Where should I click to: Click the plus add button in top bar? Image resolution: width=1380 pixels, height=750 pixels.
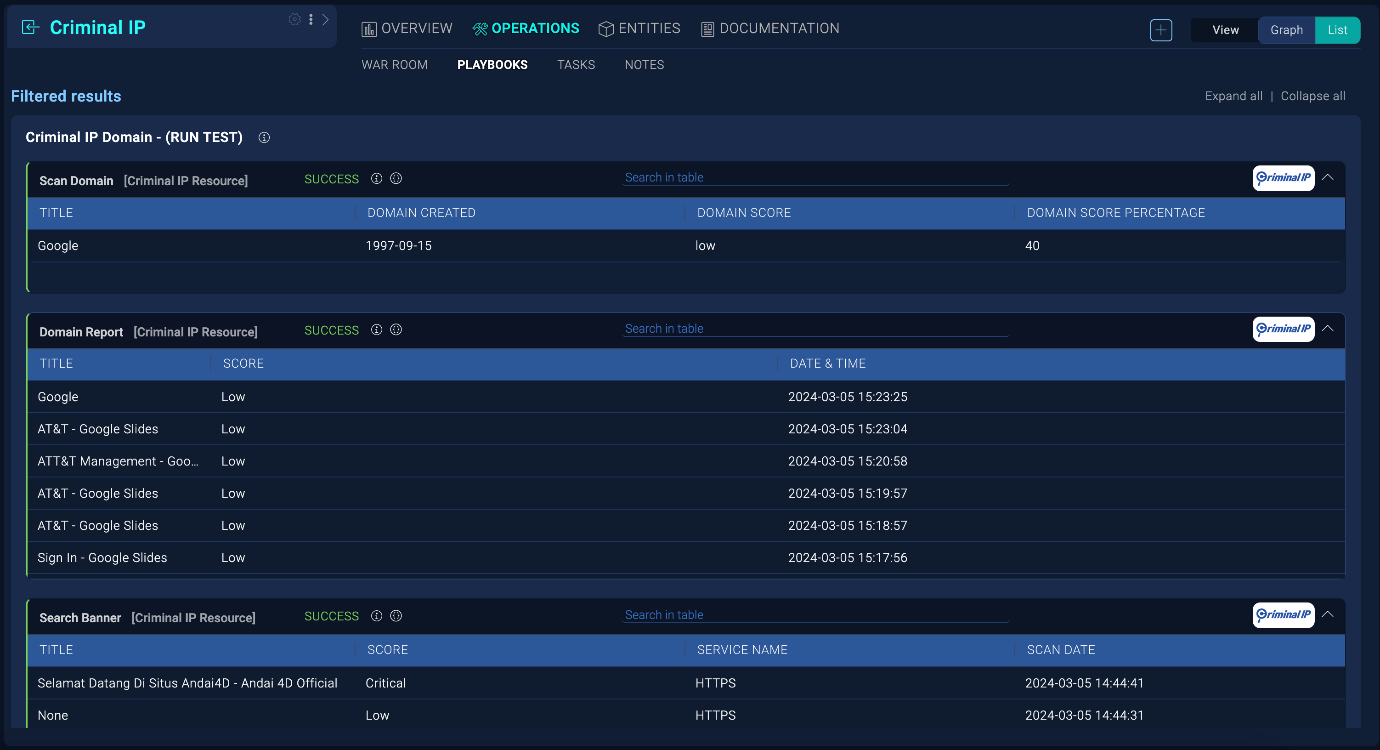pyautogui.click(x=1161, y=30)
